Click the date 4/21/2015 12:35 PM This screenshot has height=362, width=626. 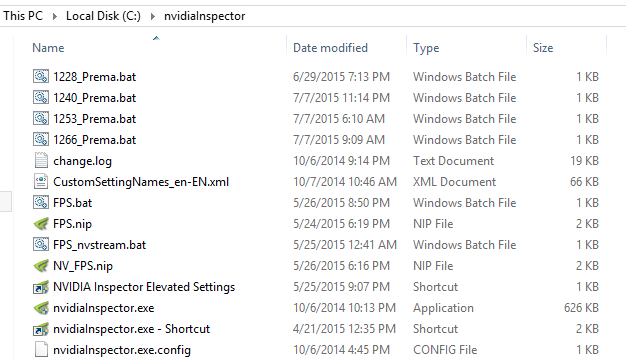pos(345,329)
